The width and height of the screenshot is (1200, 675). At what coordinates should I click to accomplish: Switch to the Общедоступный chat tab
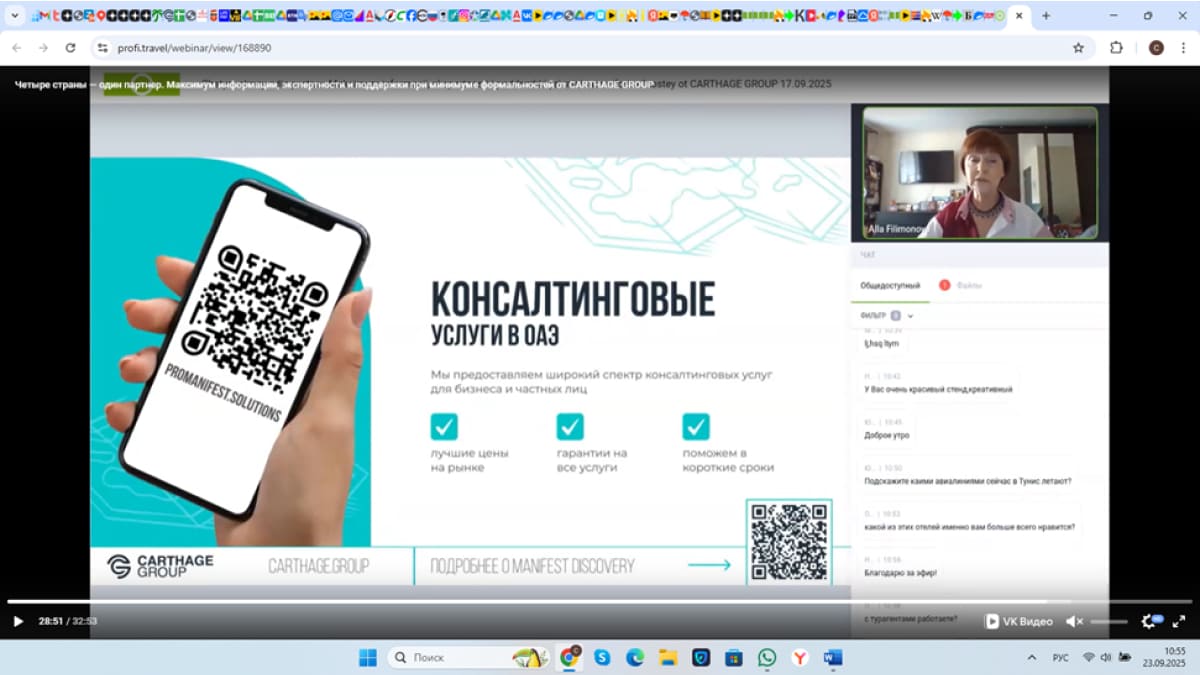(x=890, y=286)
